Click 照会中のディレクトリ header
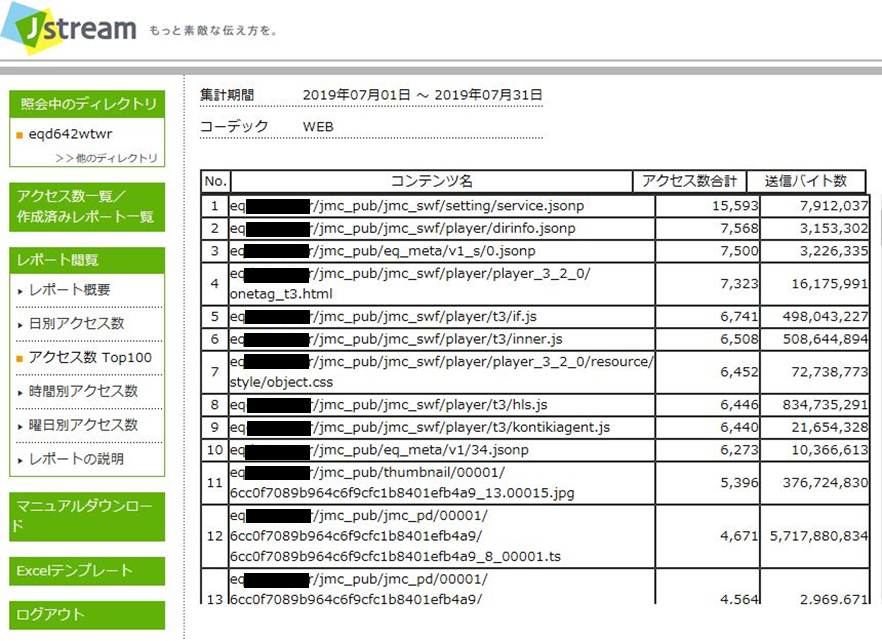882x641 pixels. tap(87, 104)
